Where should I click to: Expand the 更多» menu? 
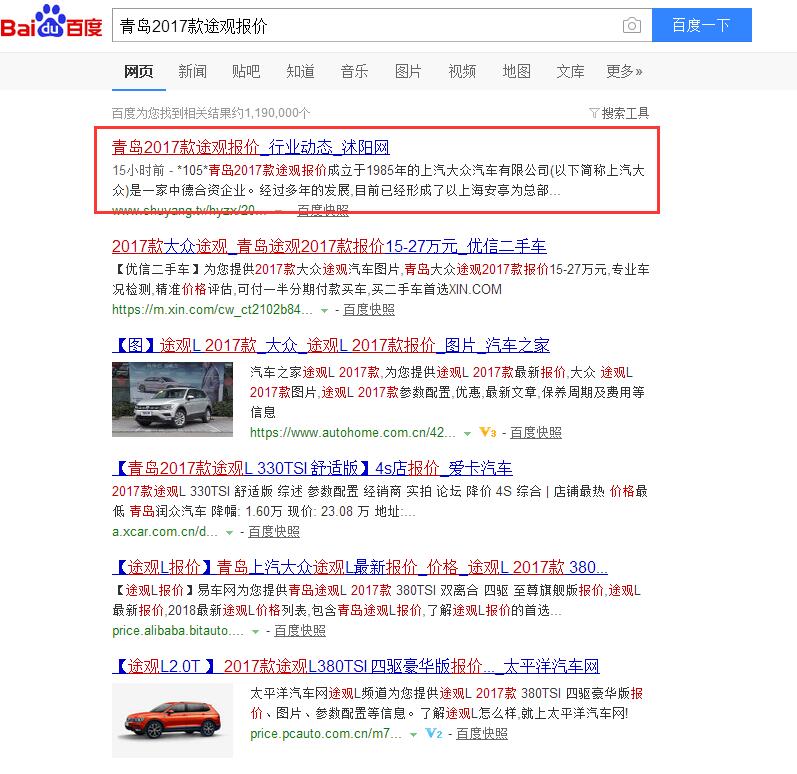624,71
